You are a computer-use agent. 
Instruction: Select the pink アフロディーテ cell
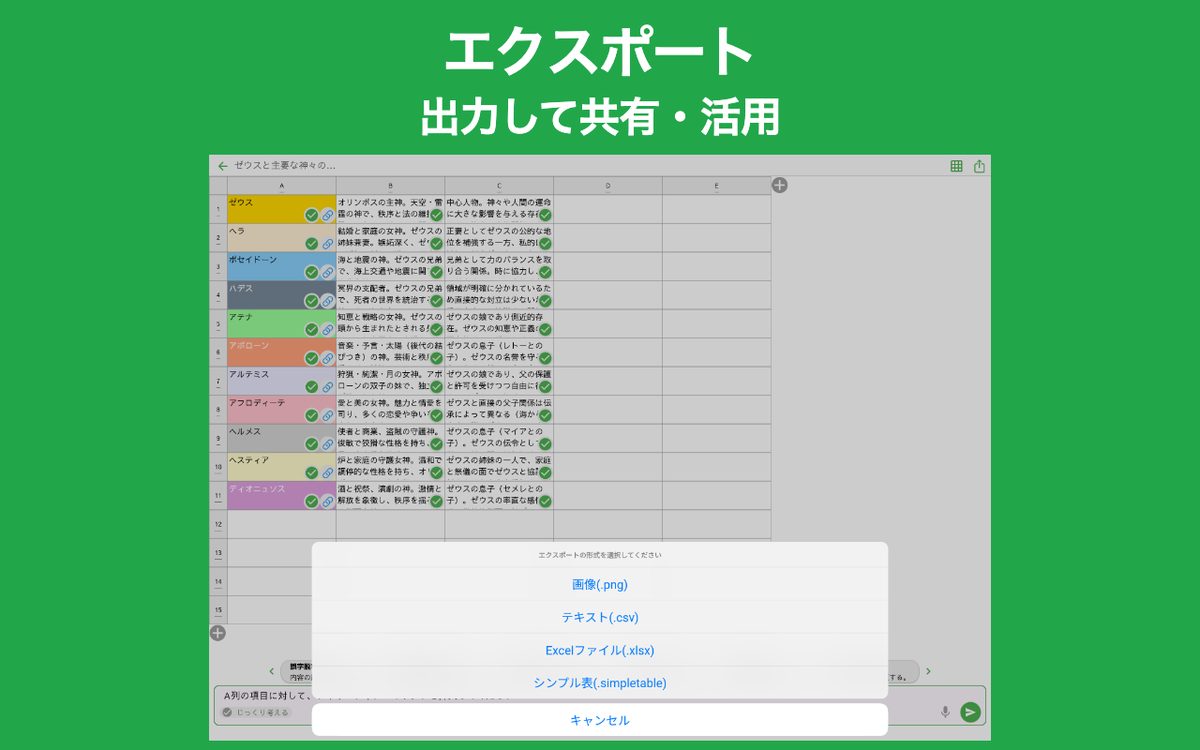282,409
